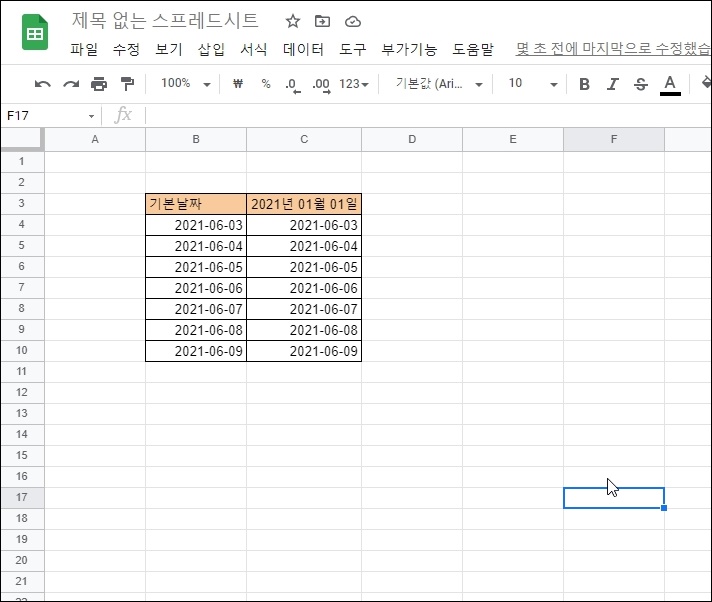Open the font family dropdown
The height and width of the screenshot is (602, 712).
pos(439,84)
